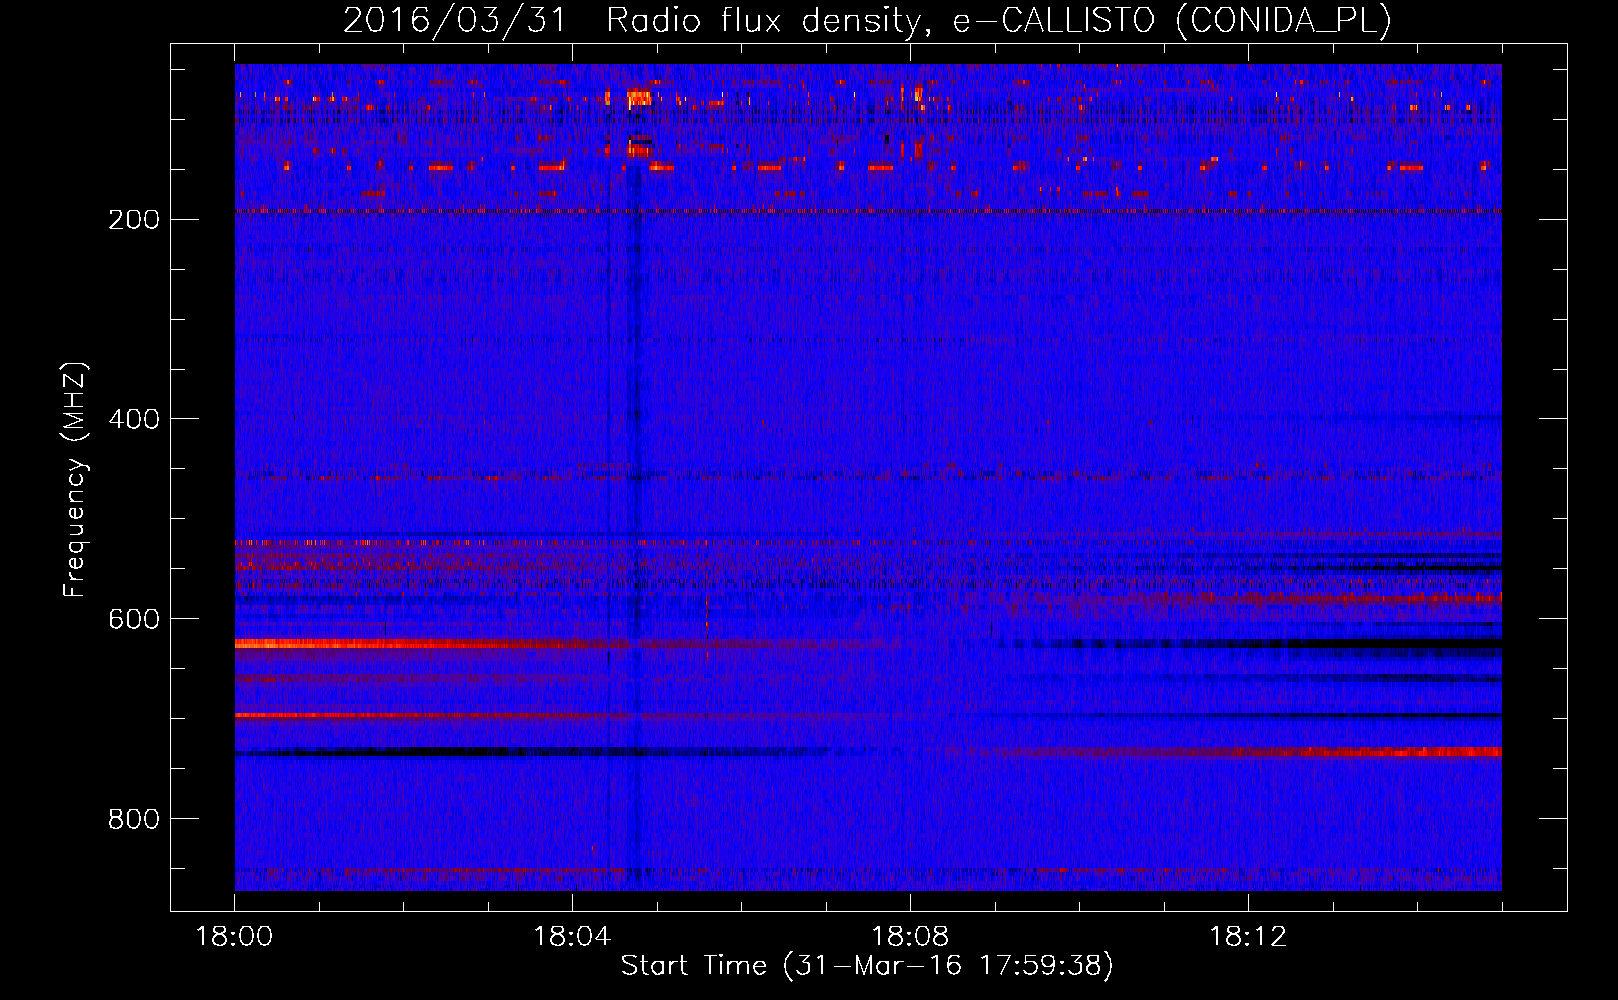1618x1000 pixels.
Task: Click the 200 frequency tick label
Action: coord(134,220)
